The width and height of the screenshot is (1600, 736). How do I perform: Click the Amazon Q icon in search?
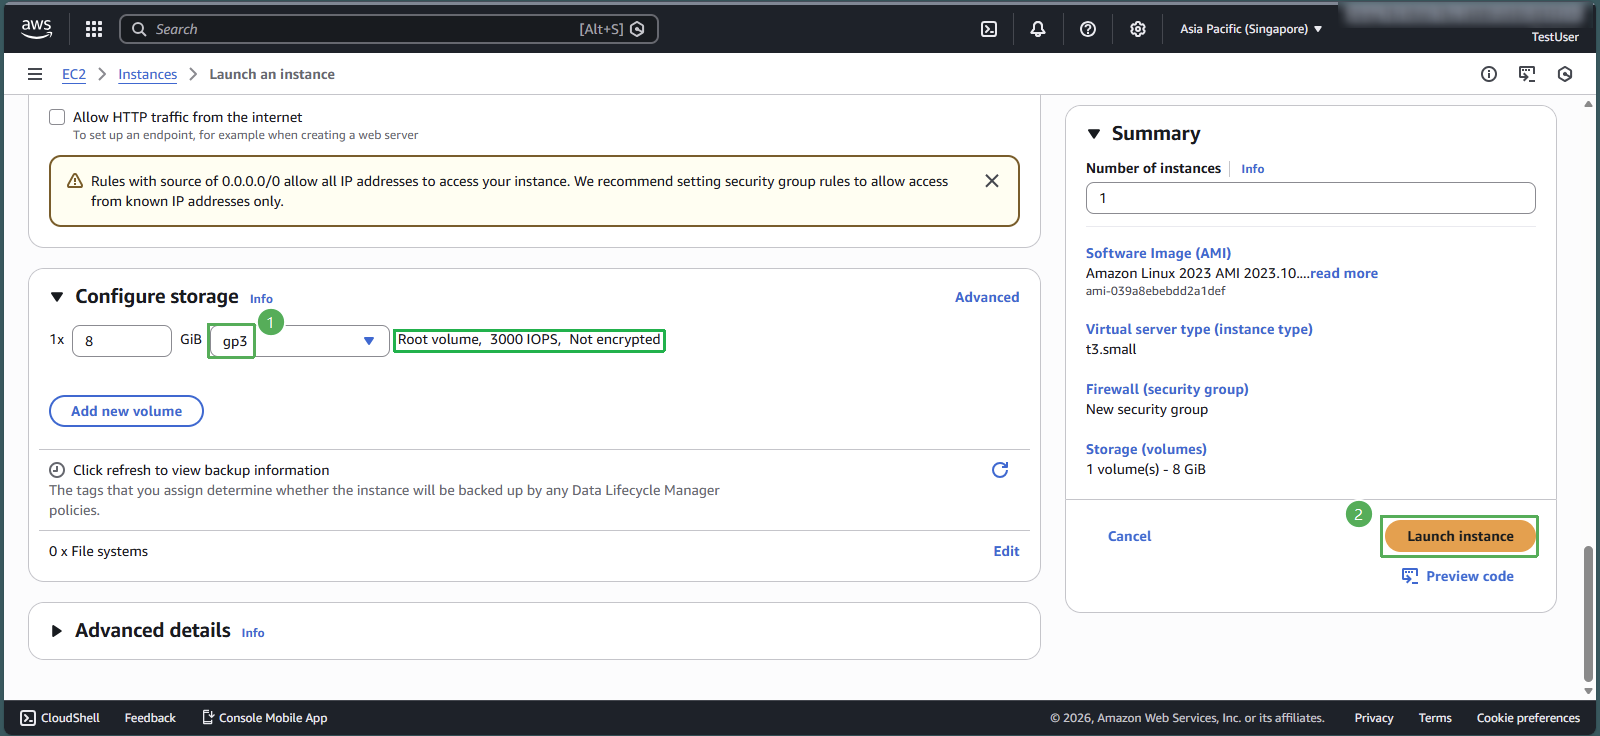tap(637, 29)
